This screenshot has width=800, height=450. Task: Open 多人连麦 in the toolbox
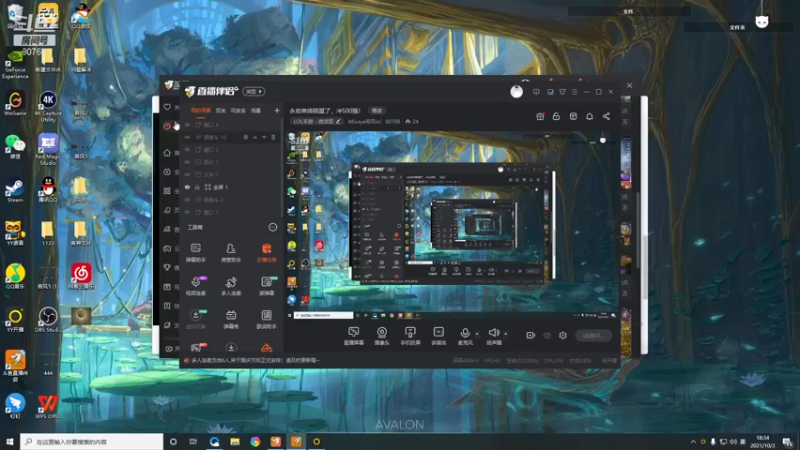pyautogui.click(x=231, y=286)
